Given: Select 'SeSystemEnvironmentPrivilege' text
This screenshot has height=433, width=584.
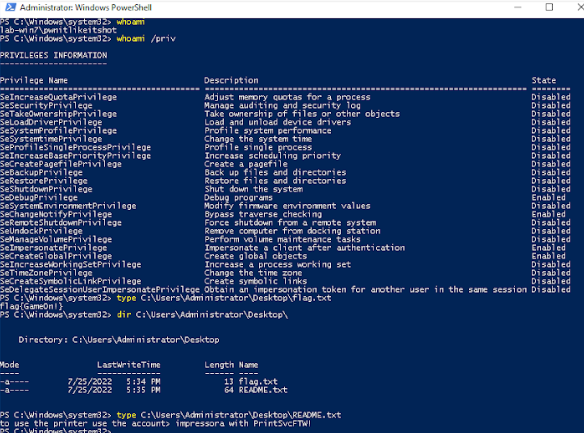Looking at the screenshot, I should pos(68,206).
